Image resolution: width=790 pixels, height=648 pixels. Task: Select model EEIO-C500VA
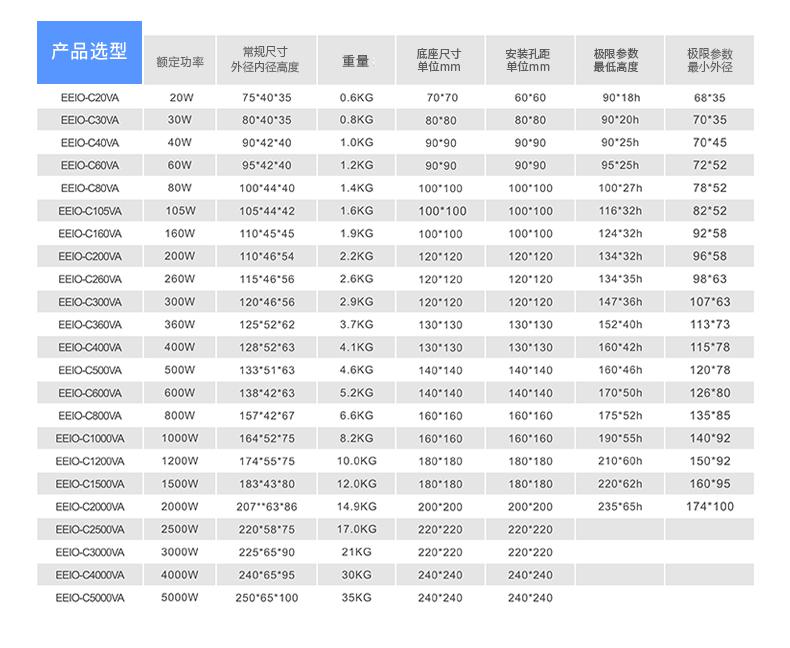[x=90, y=370]
